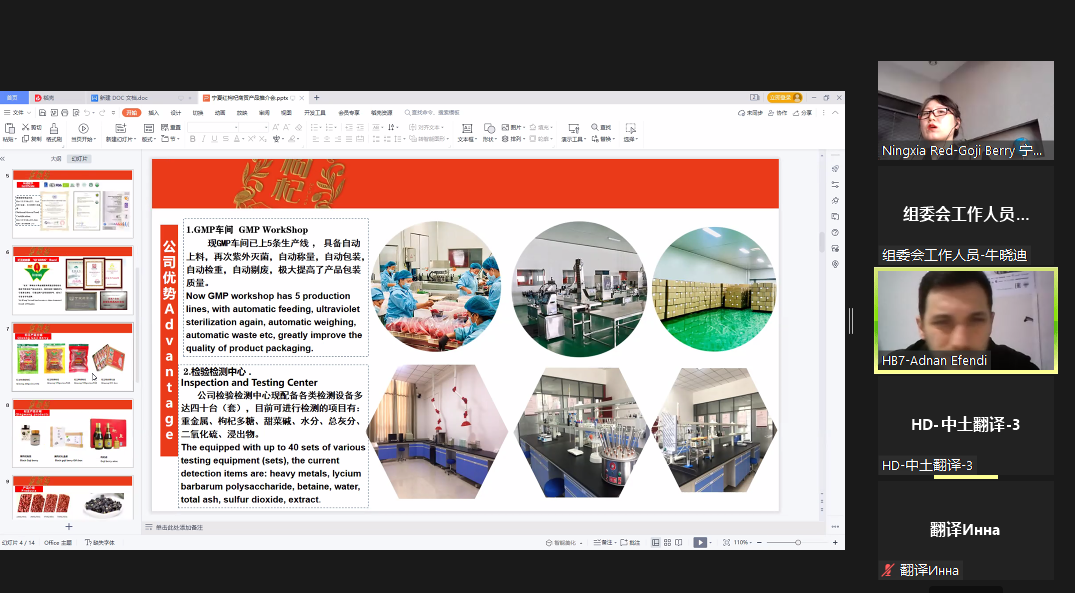
Task: Open the 设计 Design ribbon tab
Action: 176,113
